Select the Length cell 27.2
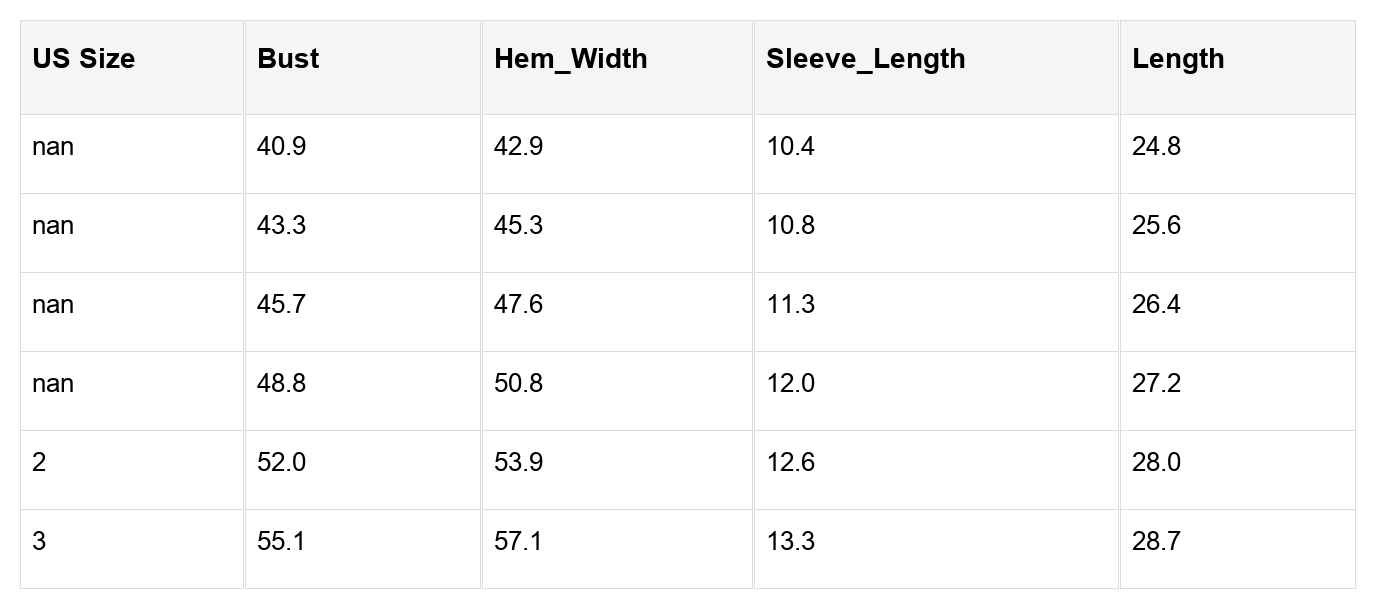1375x608 pixels. click(x=1156, y=384)
